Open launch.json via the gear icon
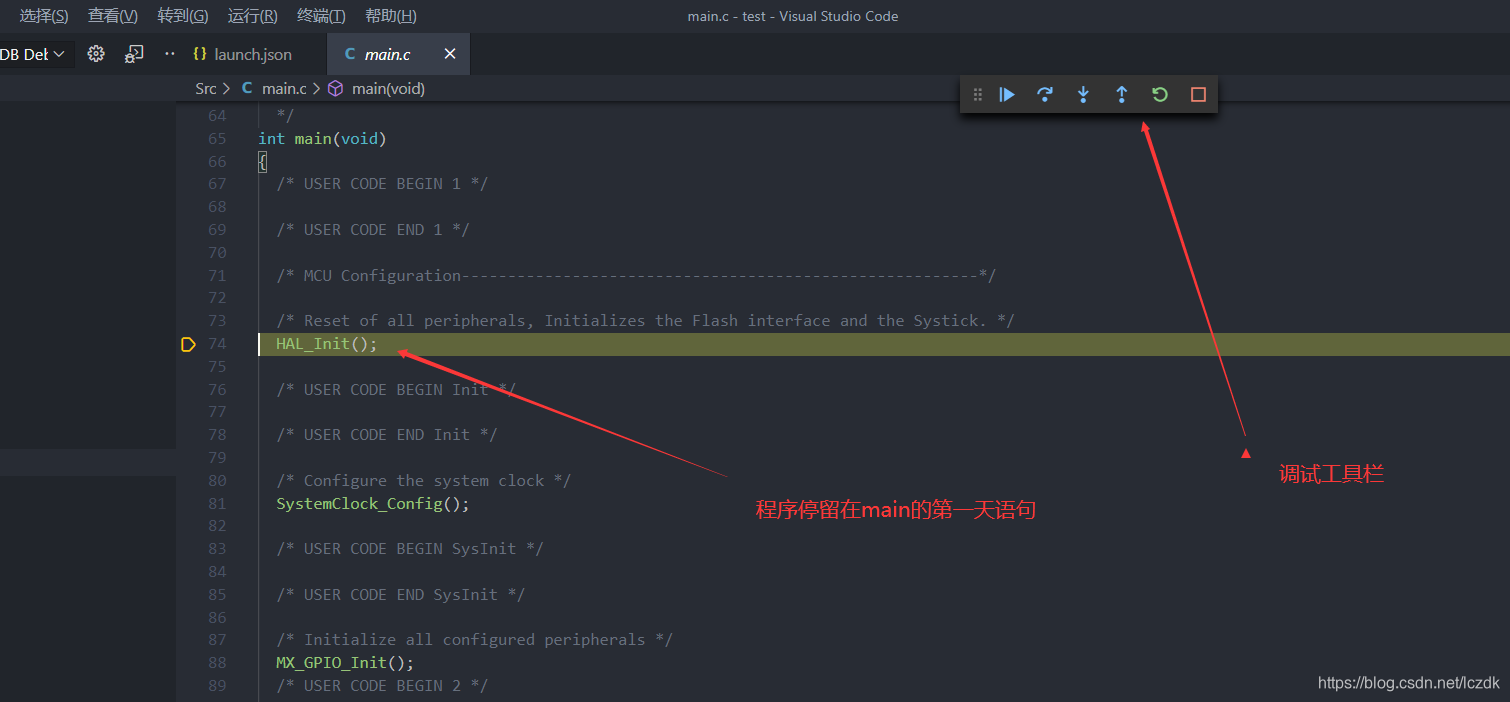1510x702 pixels. tap(95, 53)
